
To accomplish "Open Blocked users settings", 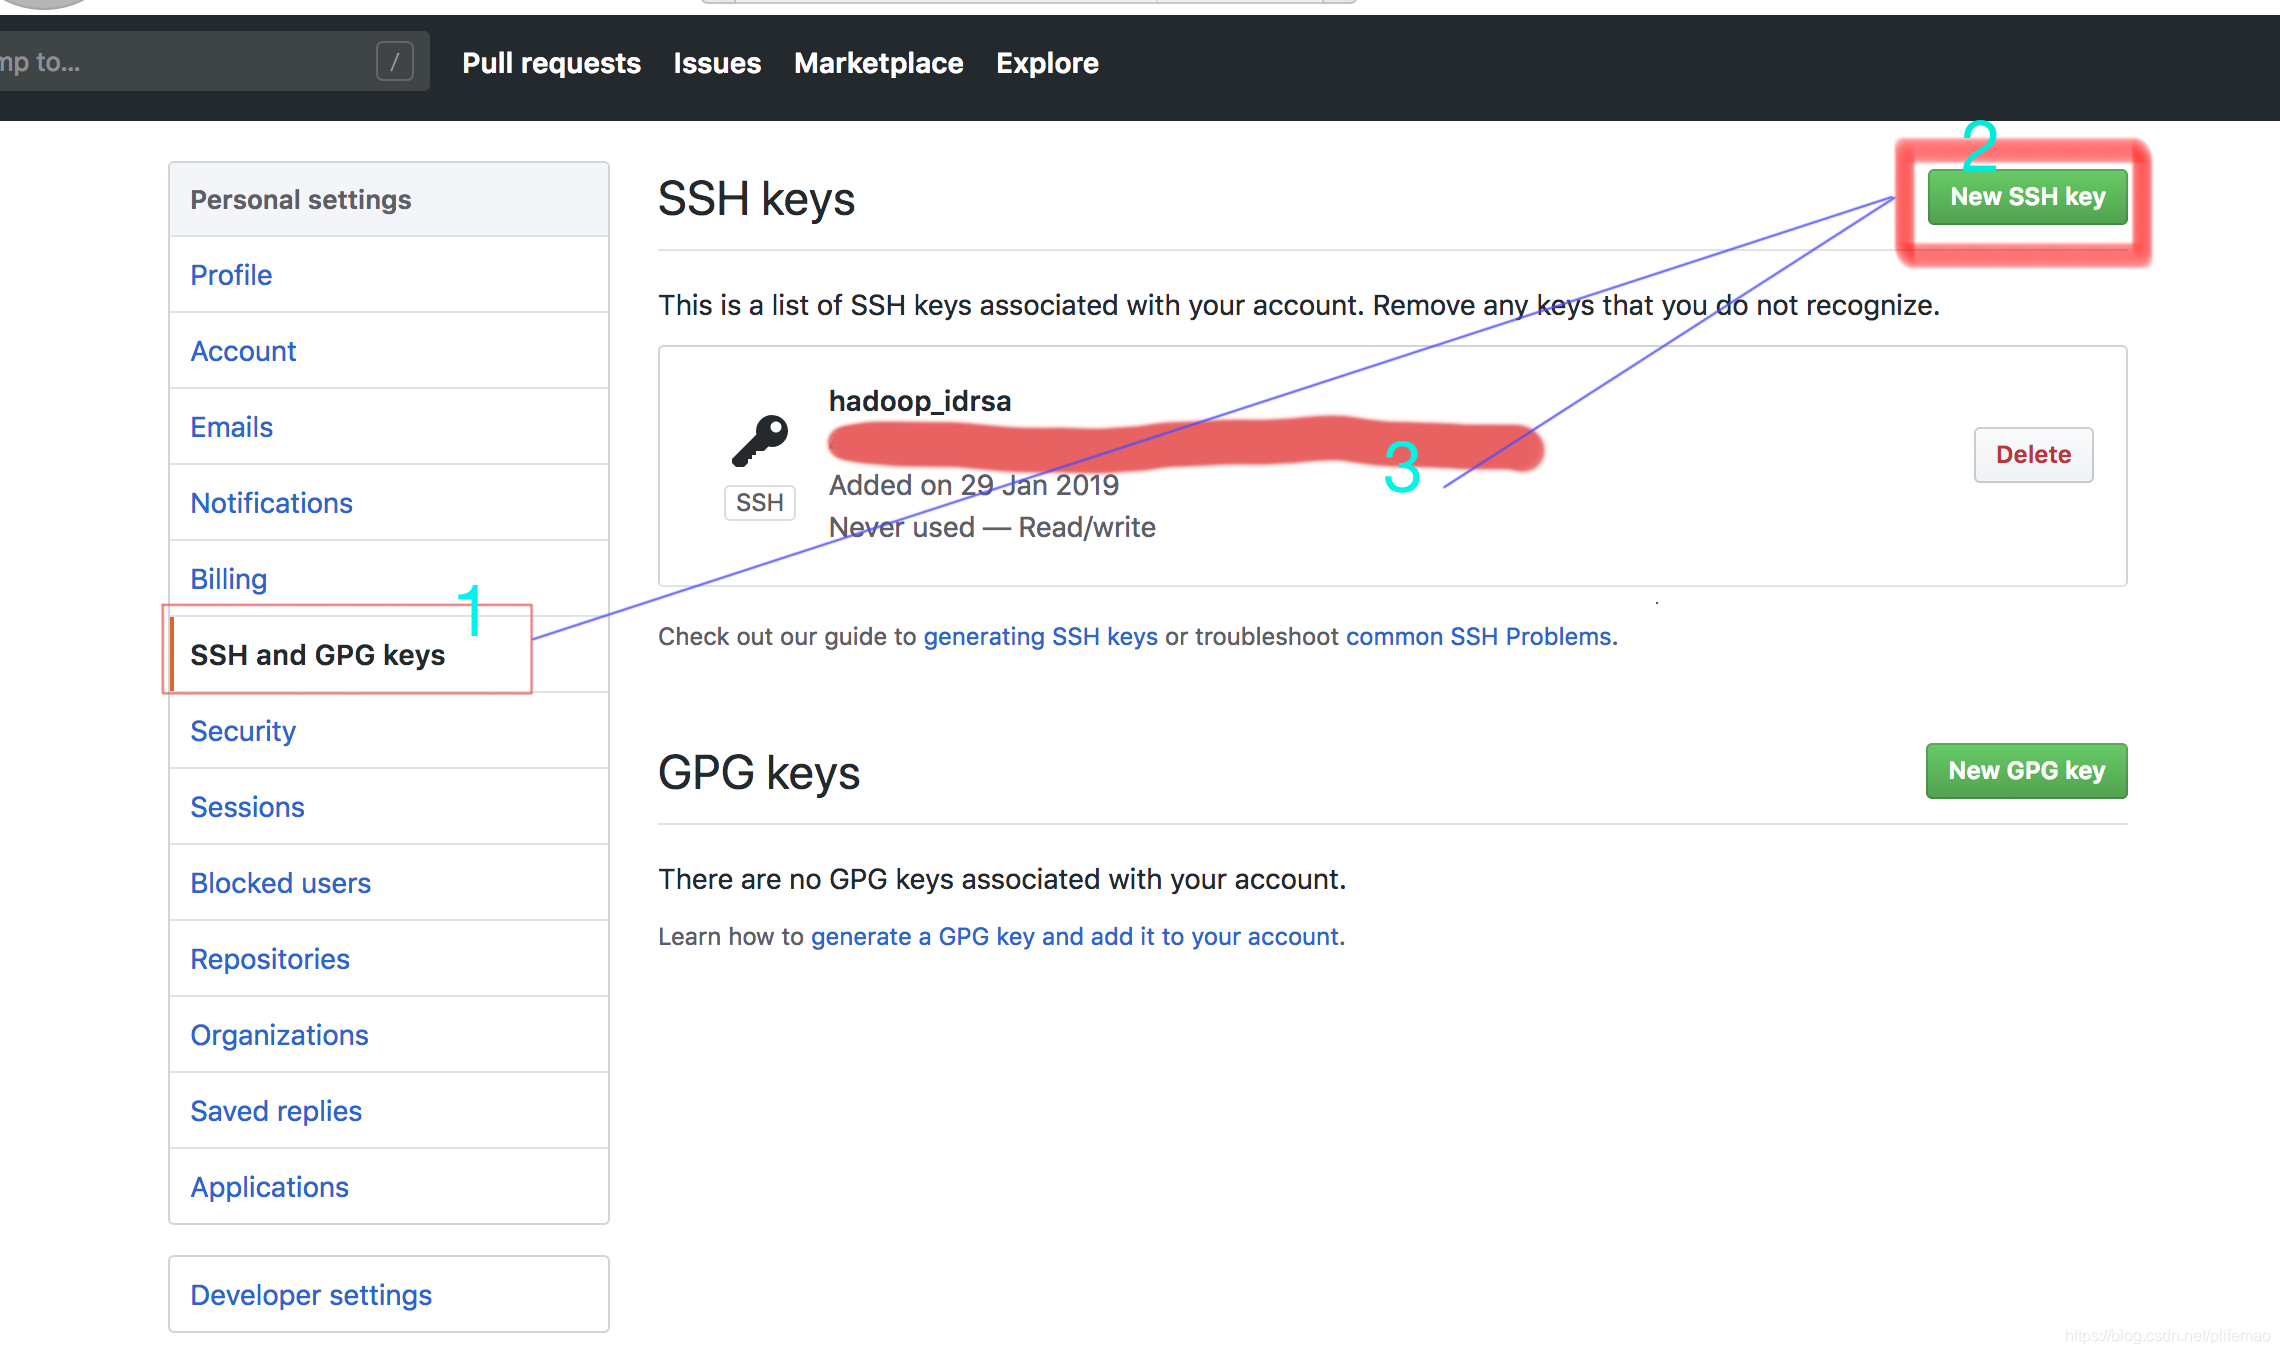I will click(389, 883).
